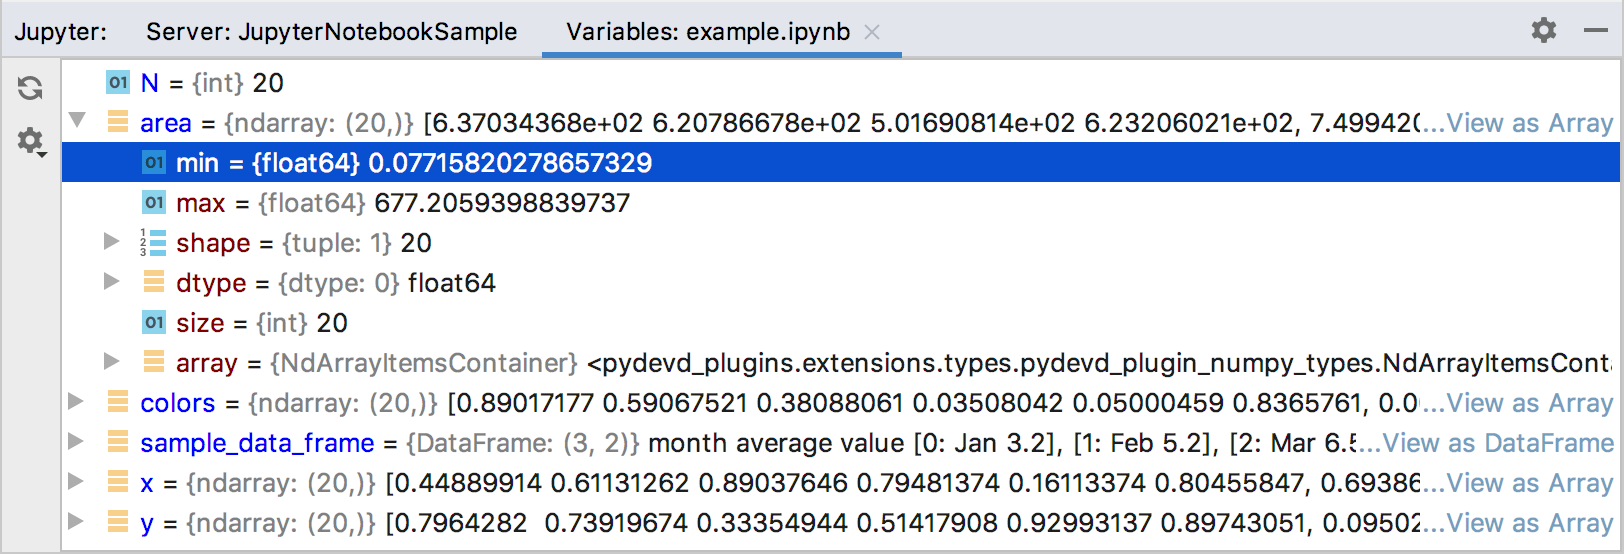Expand the array NdArrayItemsContainer node
Screen dimensions: 1624x554
pos(112,361)
